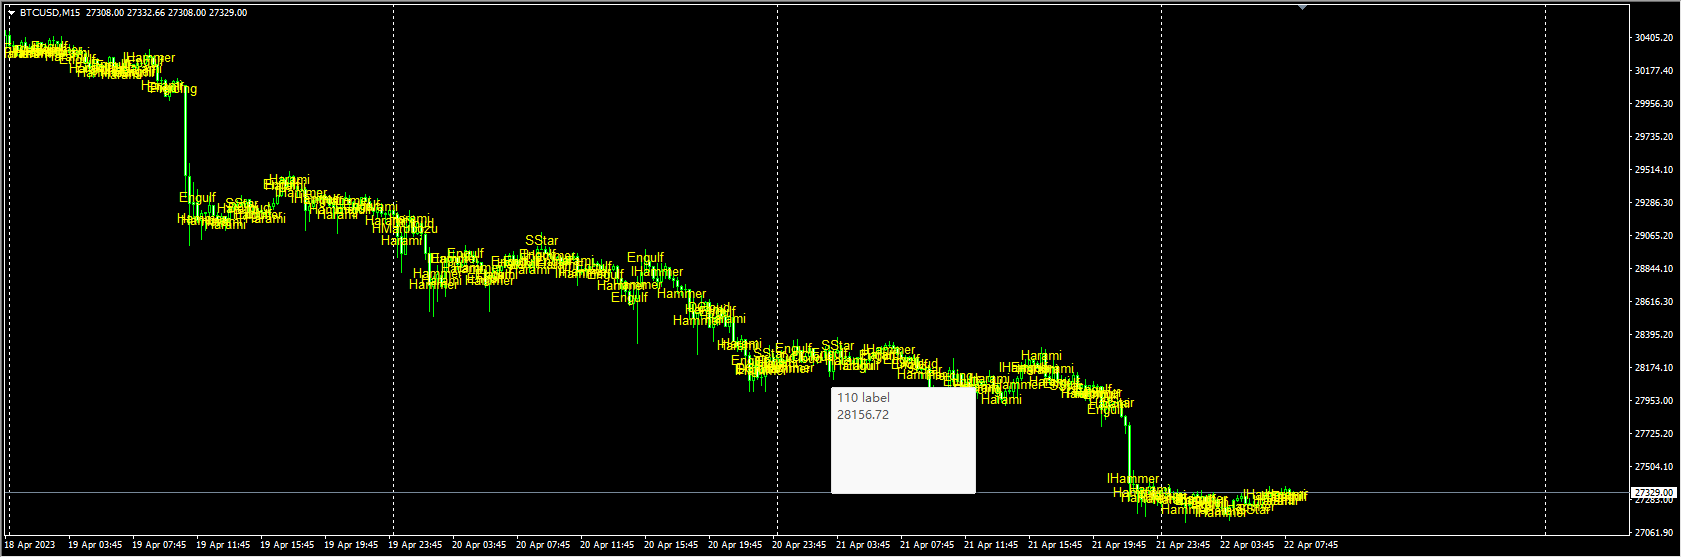Image resolution: width=1682 pixels, height=558 pixels.
Task: Click the '21 Apr 19:45' time label
Action: 1119,545
